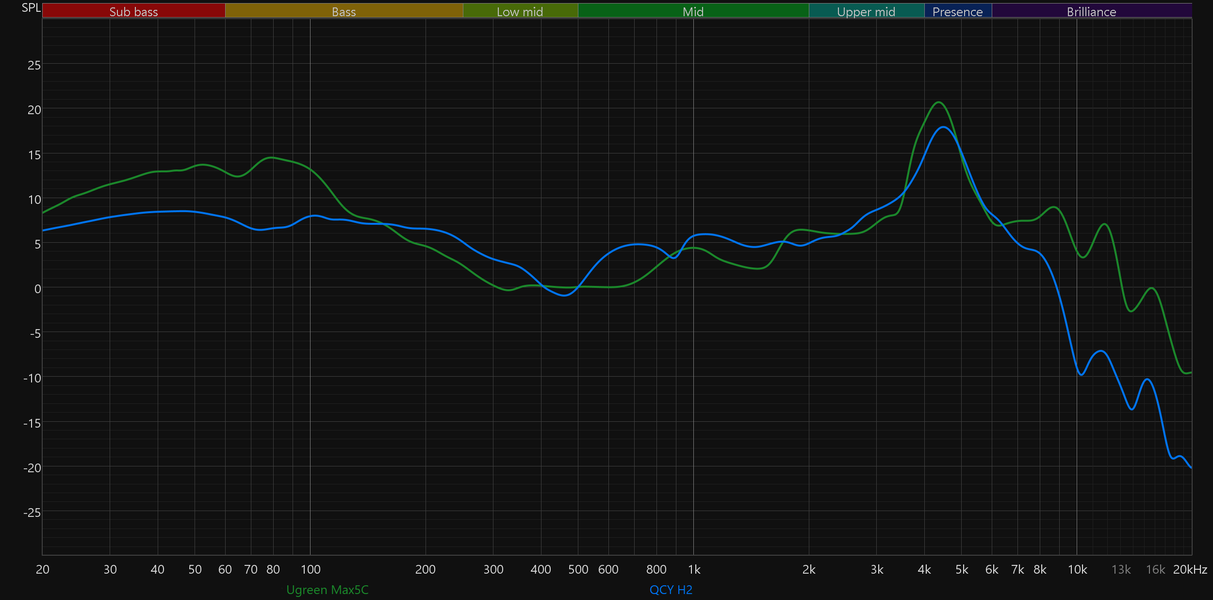
Task: Click the 20kHz axis end label
Action: click(1190, 569)
